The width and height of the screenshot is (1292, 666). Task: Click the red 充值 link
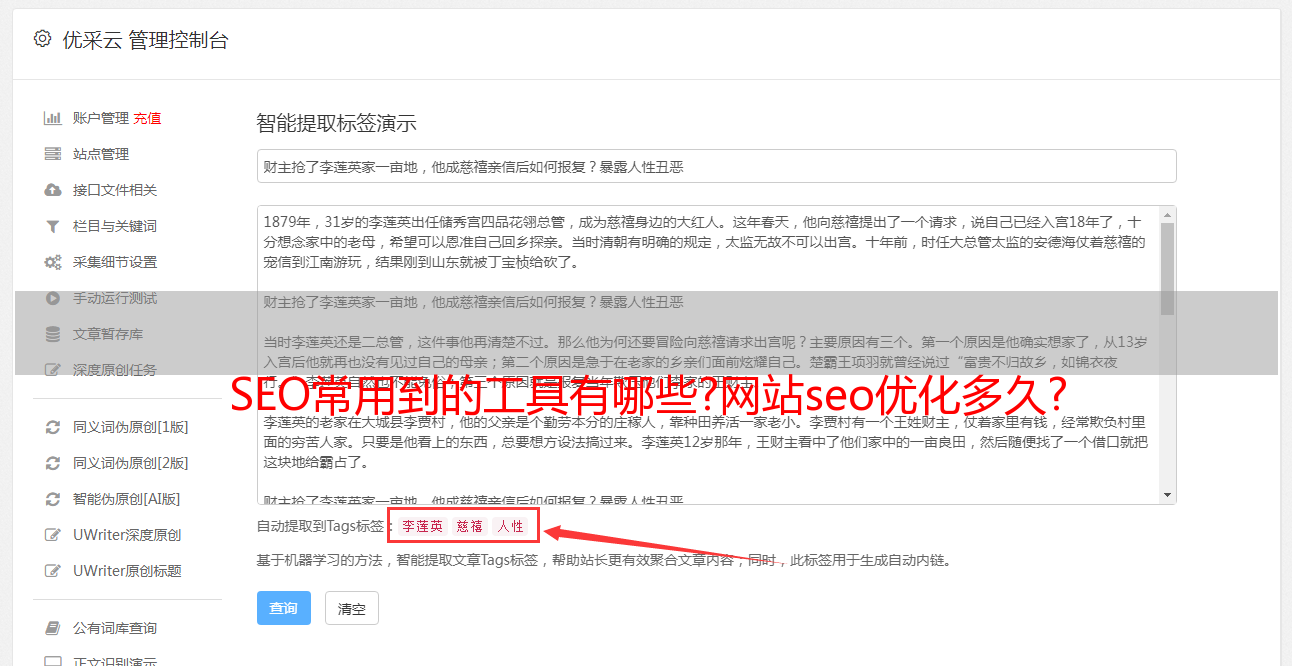[147, 118]
